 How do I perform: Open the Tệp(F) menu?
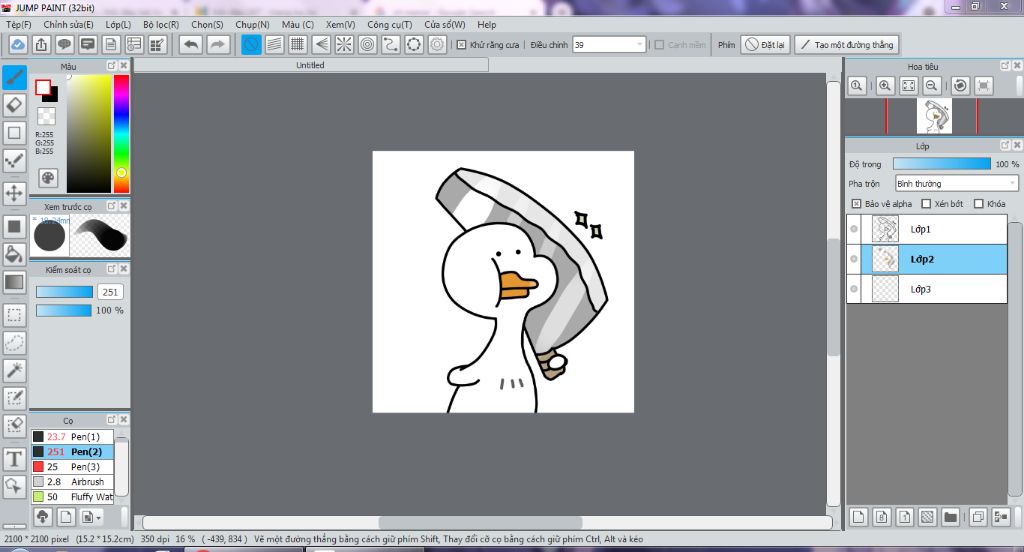click(x=19, y=24)
